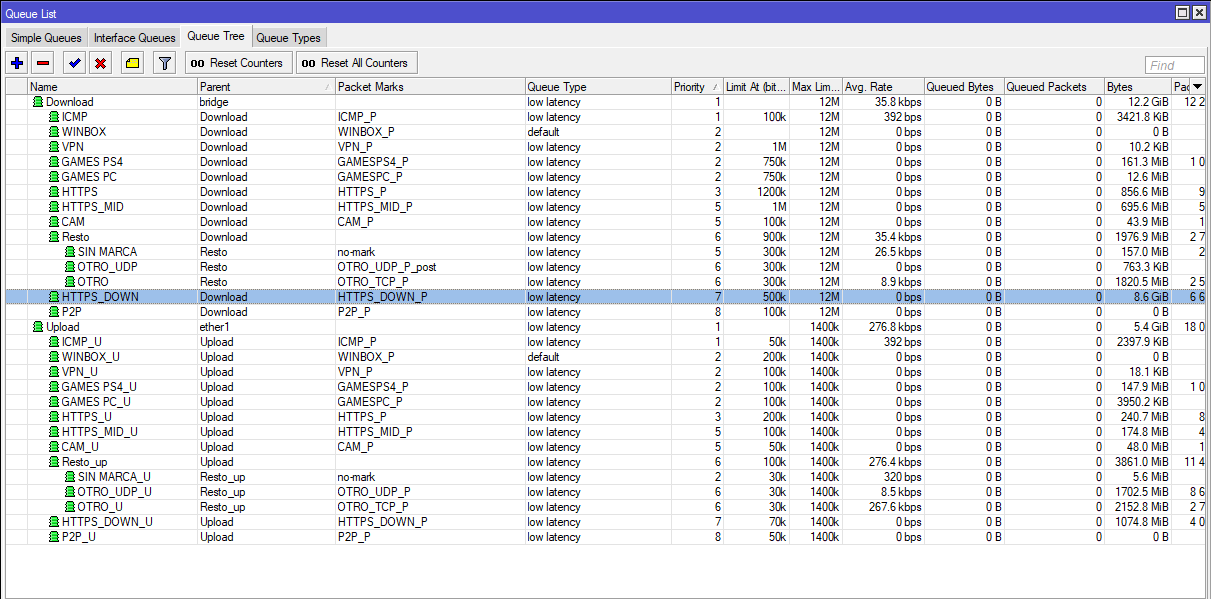Disable selected queue with red X icon

point(100,63)
